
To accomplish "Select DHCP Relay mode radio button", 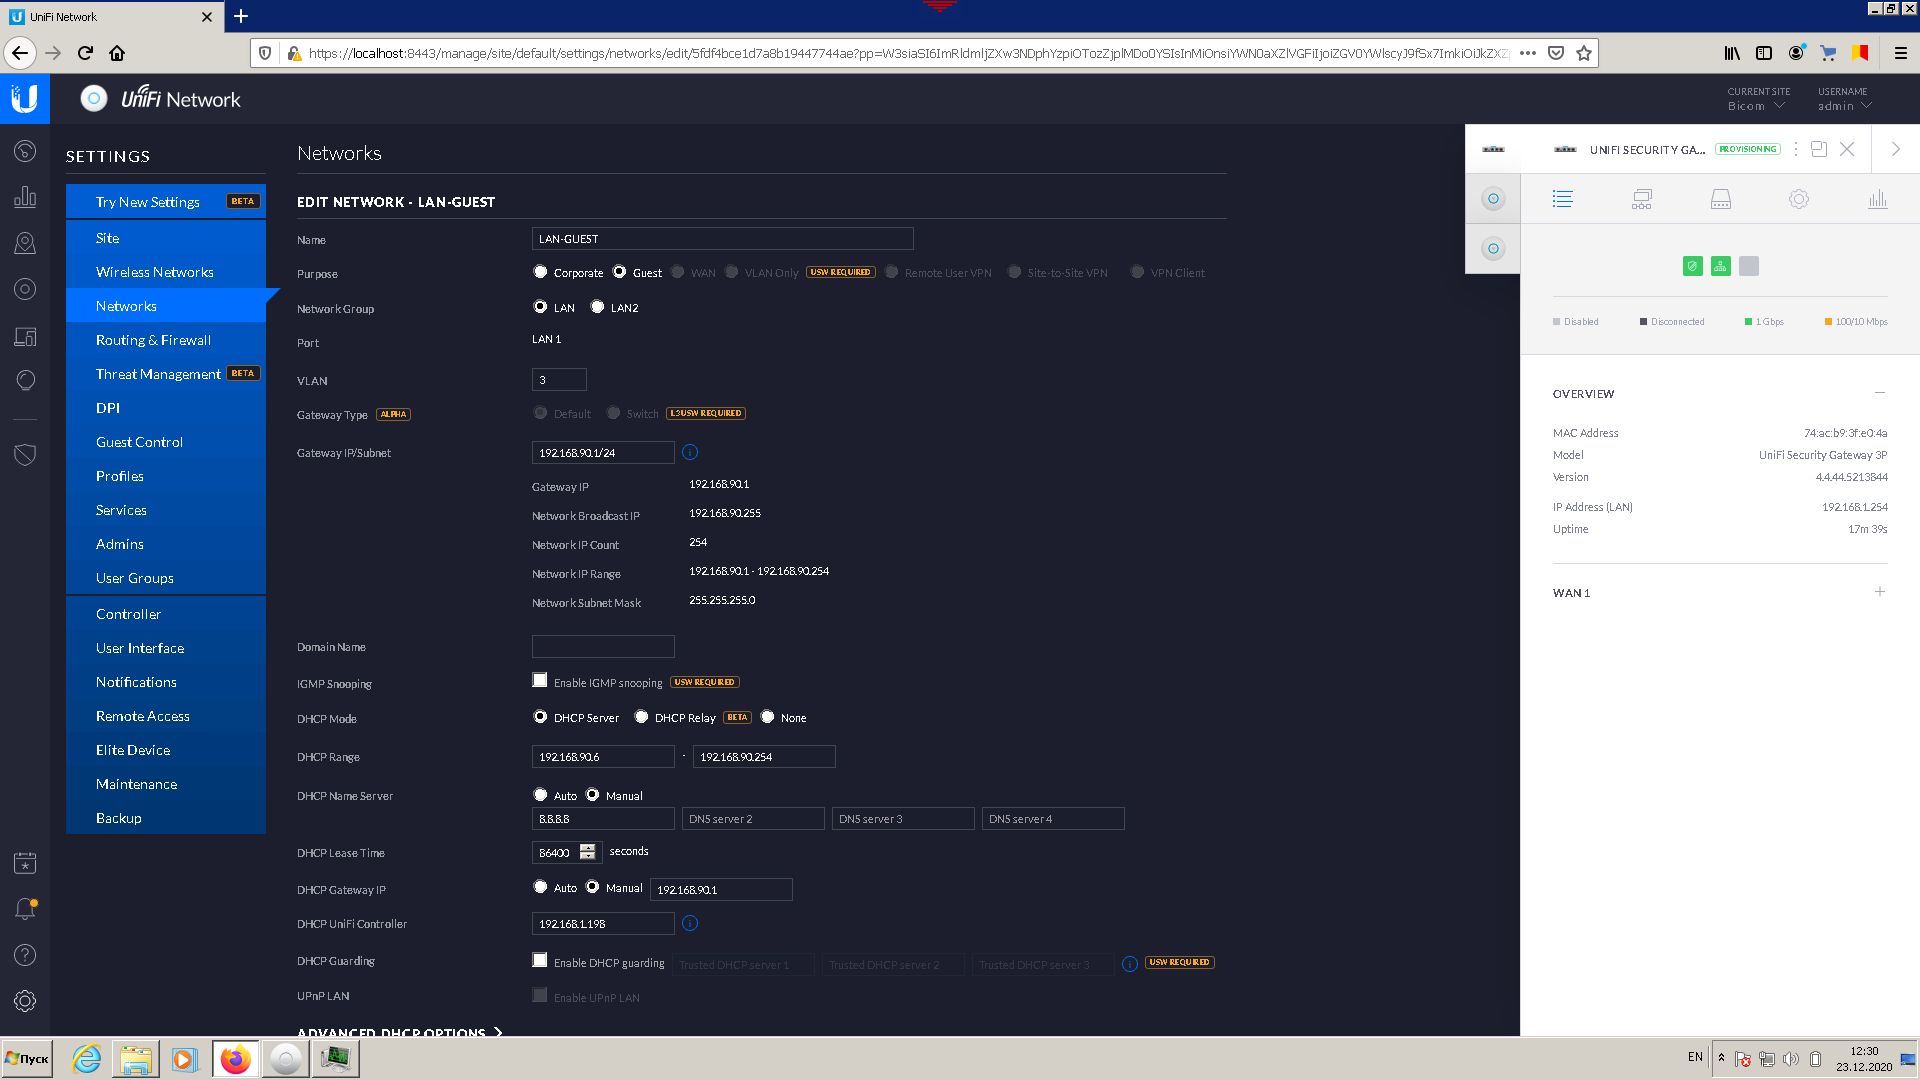I will coord(641,717).
